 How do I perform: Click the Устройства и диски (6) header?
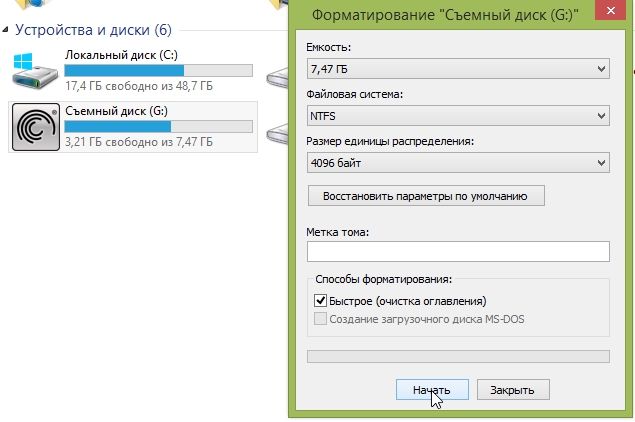pyautogui.click(x=94, y=30)
